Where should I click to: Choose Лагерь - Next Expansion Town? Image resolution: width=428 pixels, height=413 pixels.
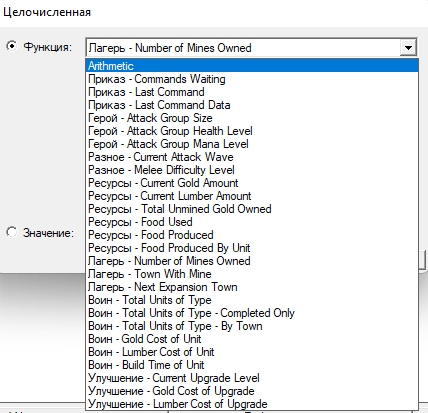(252, 287)
